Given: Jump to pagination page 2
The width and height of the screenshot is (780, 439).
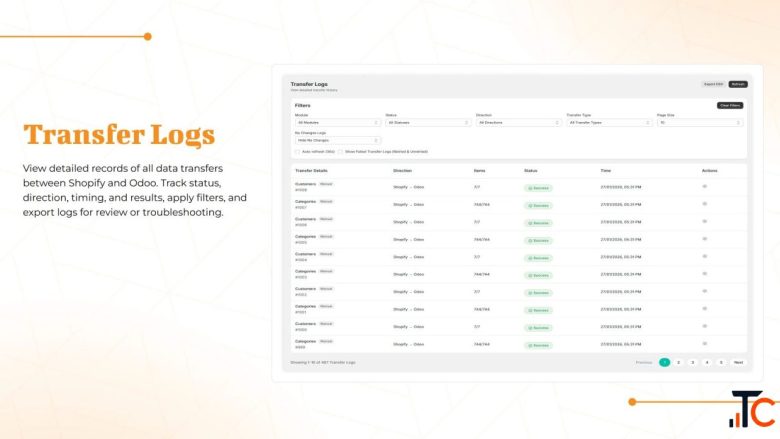Looking at the screenshot, I should pos(679,362).
